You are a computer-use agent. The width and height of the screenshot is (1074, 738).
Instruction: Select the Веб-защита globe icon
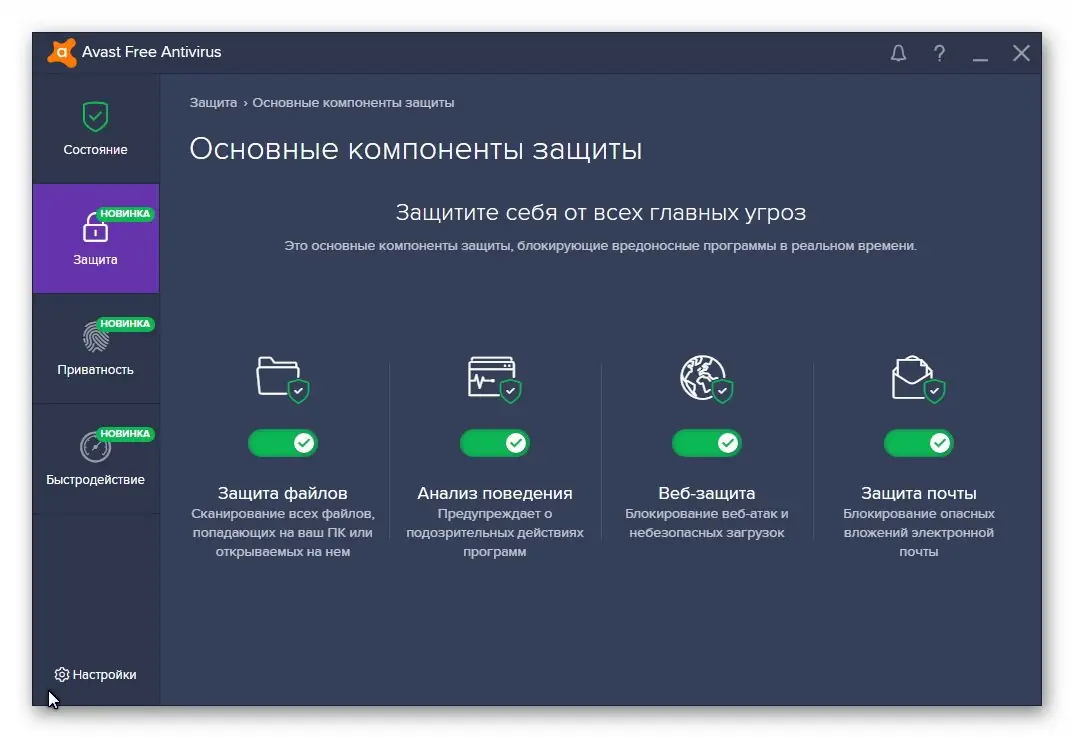click(x=707, y=378)
